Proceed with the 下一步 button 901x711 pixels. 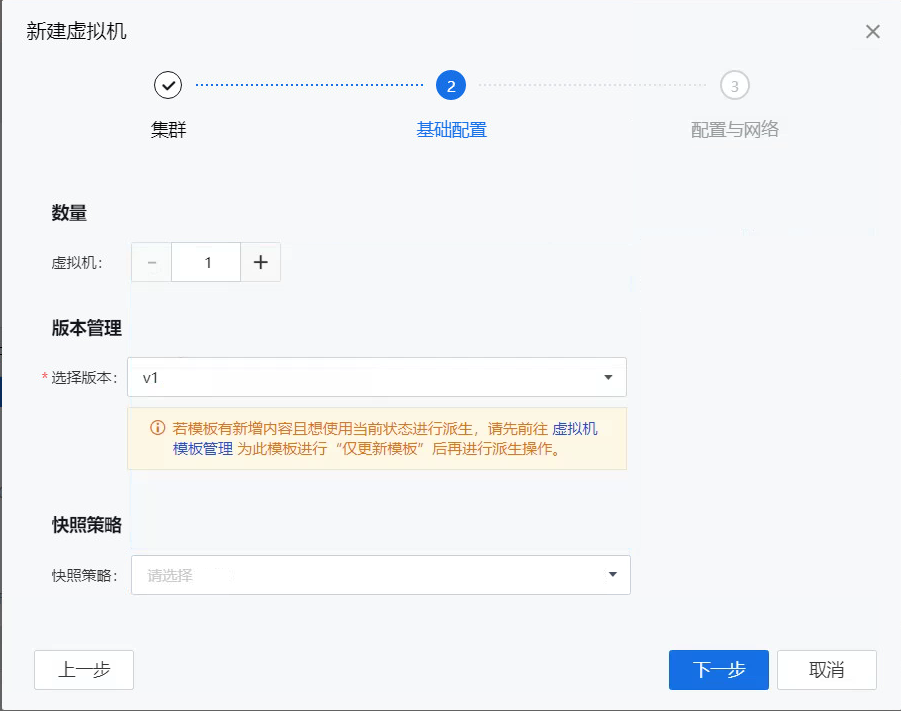(x=719, y=670)
